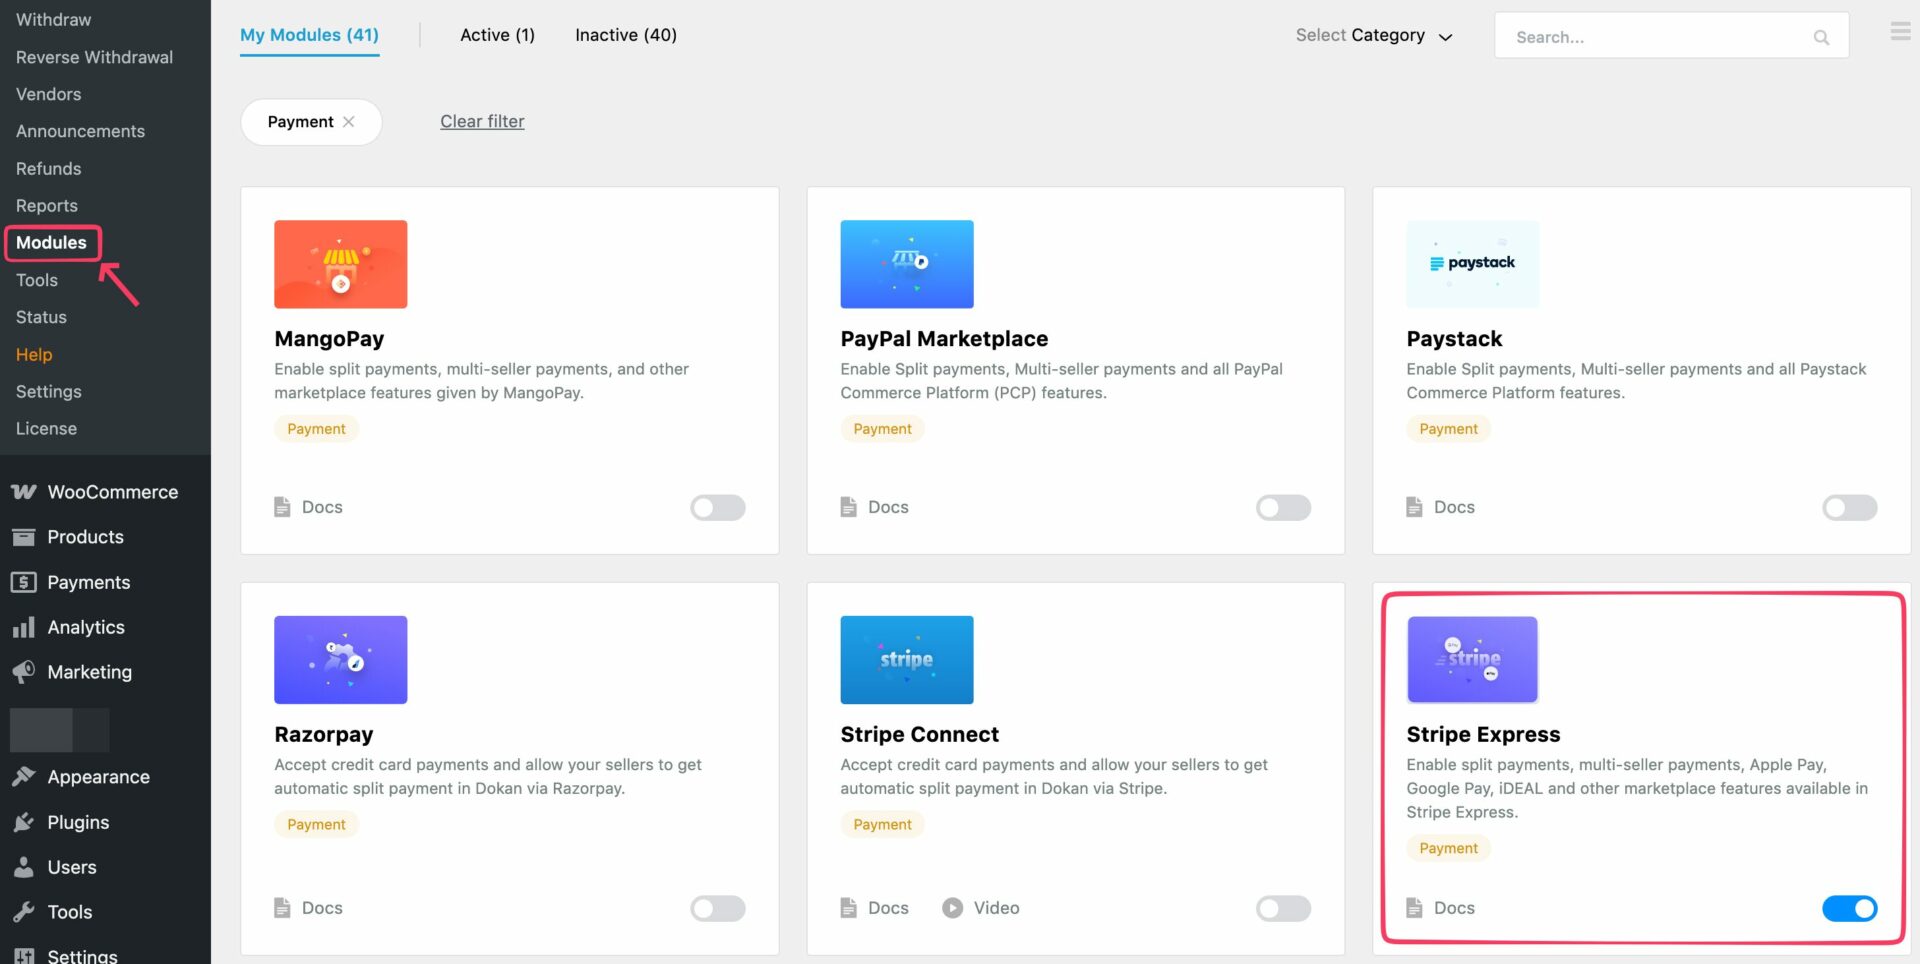Open Reports in the Dokan sidebar
1920x964 pixels.
tap(47, 206)
